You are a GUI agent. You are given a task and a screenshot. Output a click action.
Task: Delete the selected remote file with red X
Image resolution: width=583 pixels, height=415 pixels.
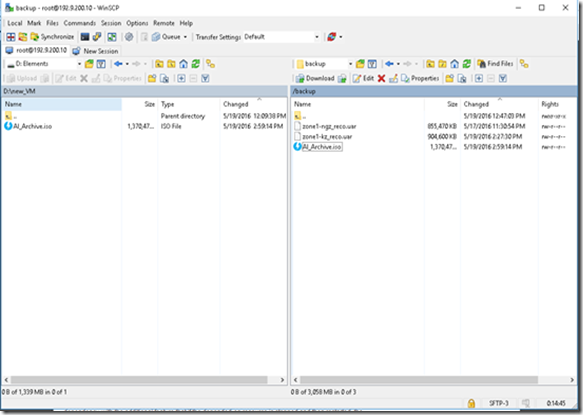pyautogui.click(x=381, y=78)
